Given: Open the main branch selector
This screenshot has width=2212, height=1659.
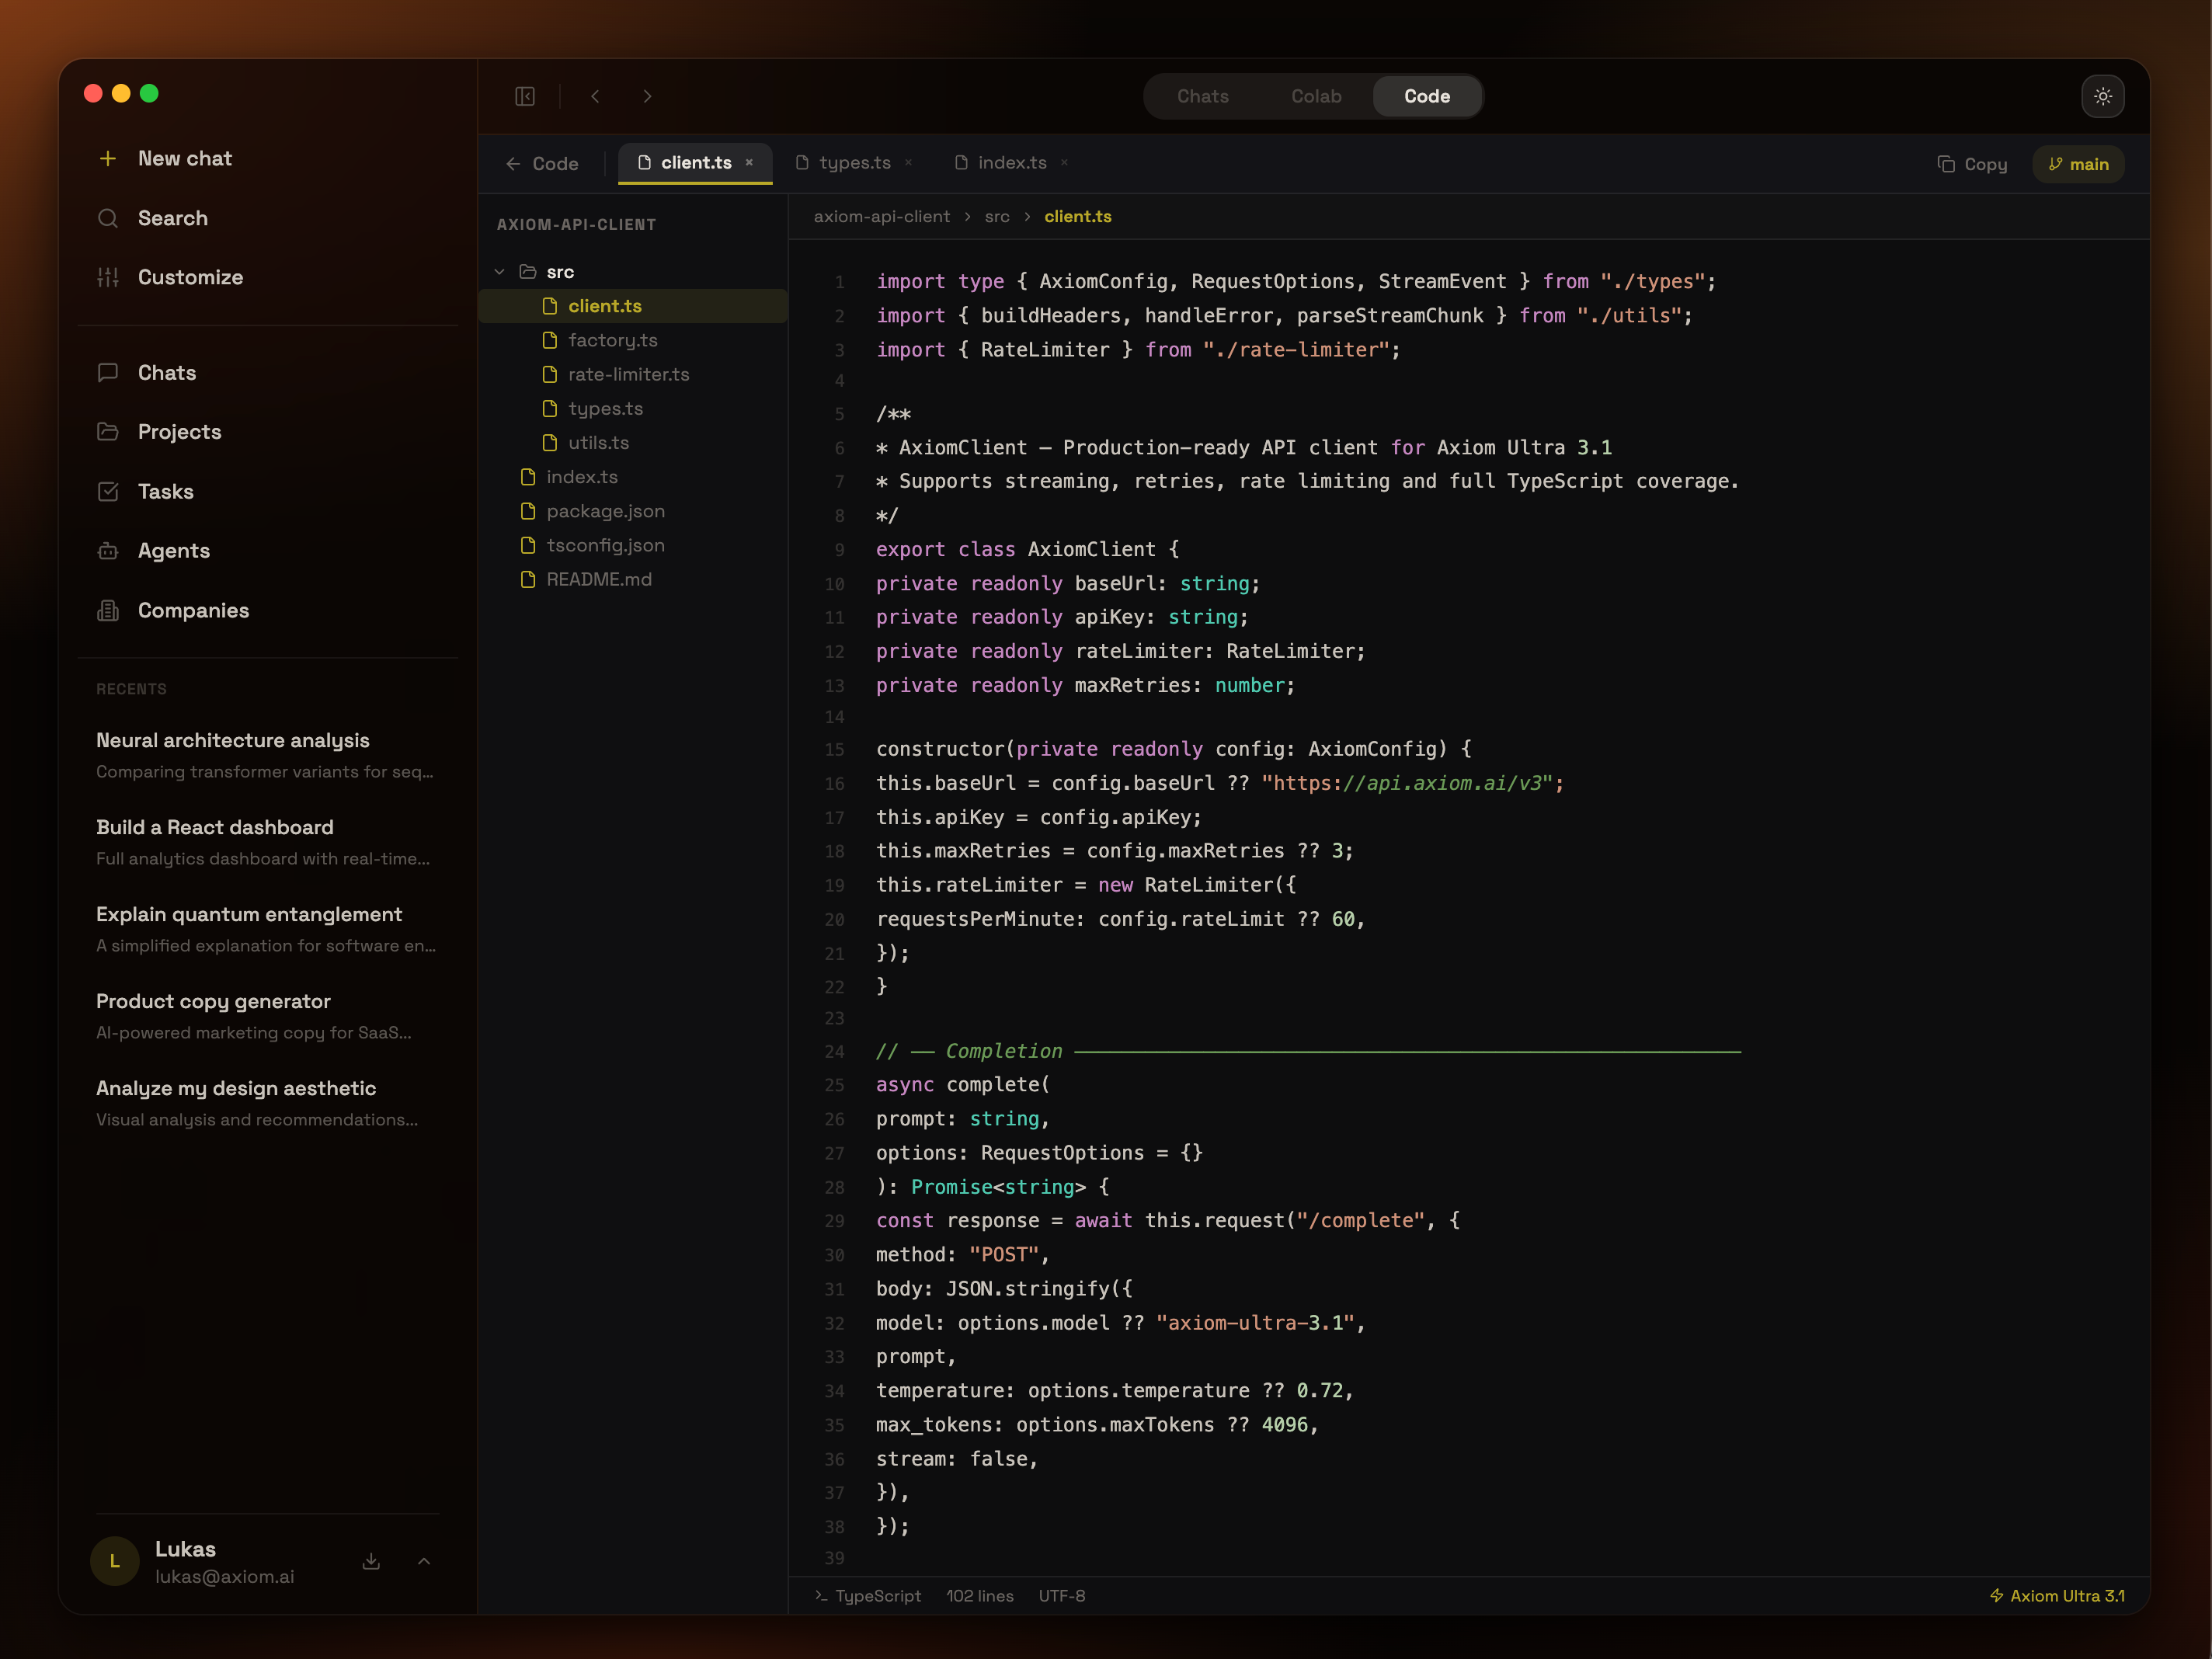Looking at the screenshot, I should click(2078, 164).
